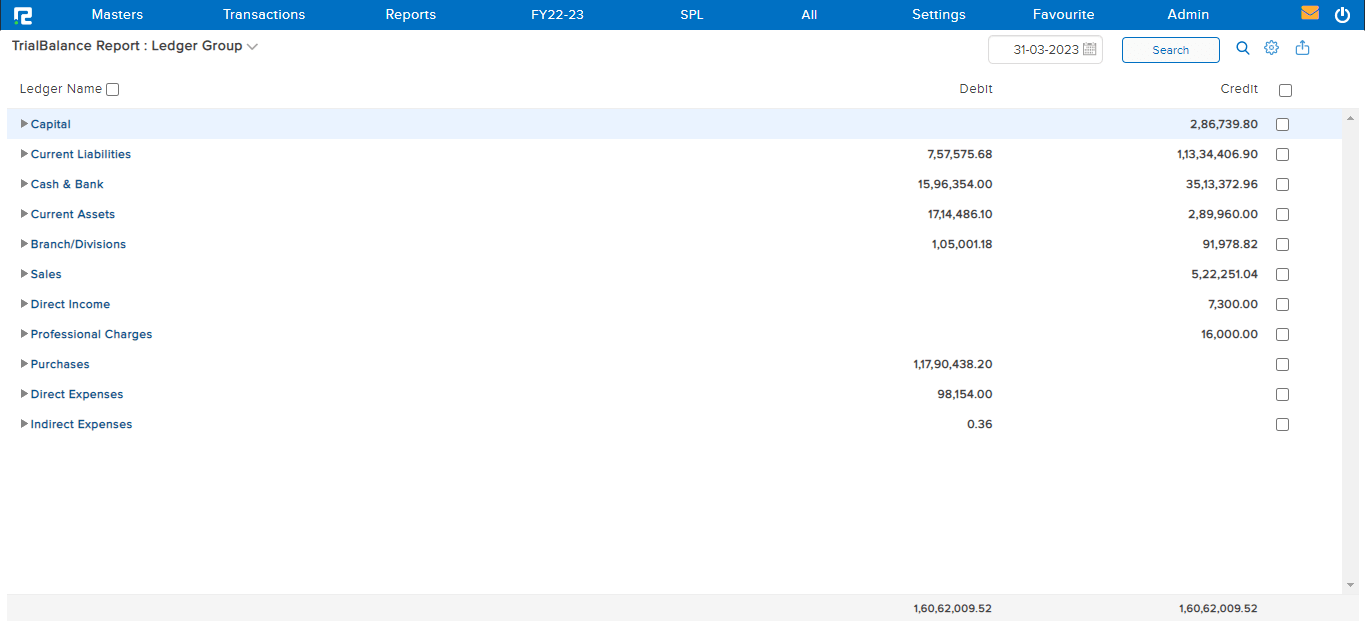The height and width of the screenshot is (625, 1366).
Task: Open the Transactions menu
Action: [x=264, y=15]
